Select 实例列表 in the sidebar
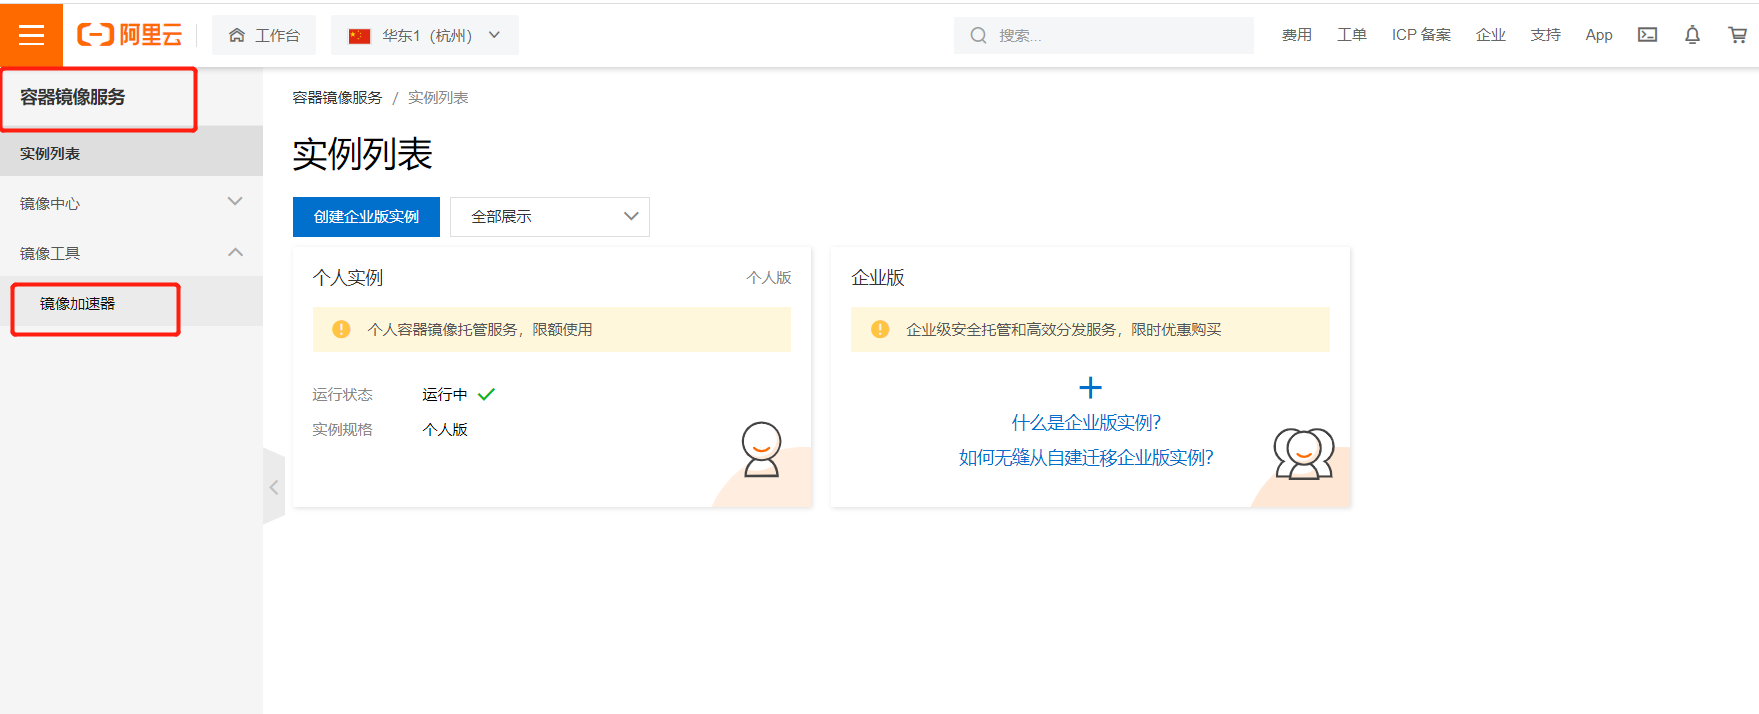Screen dimensions: 1759x714 coord(131,153)
